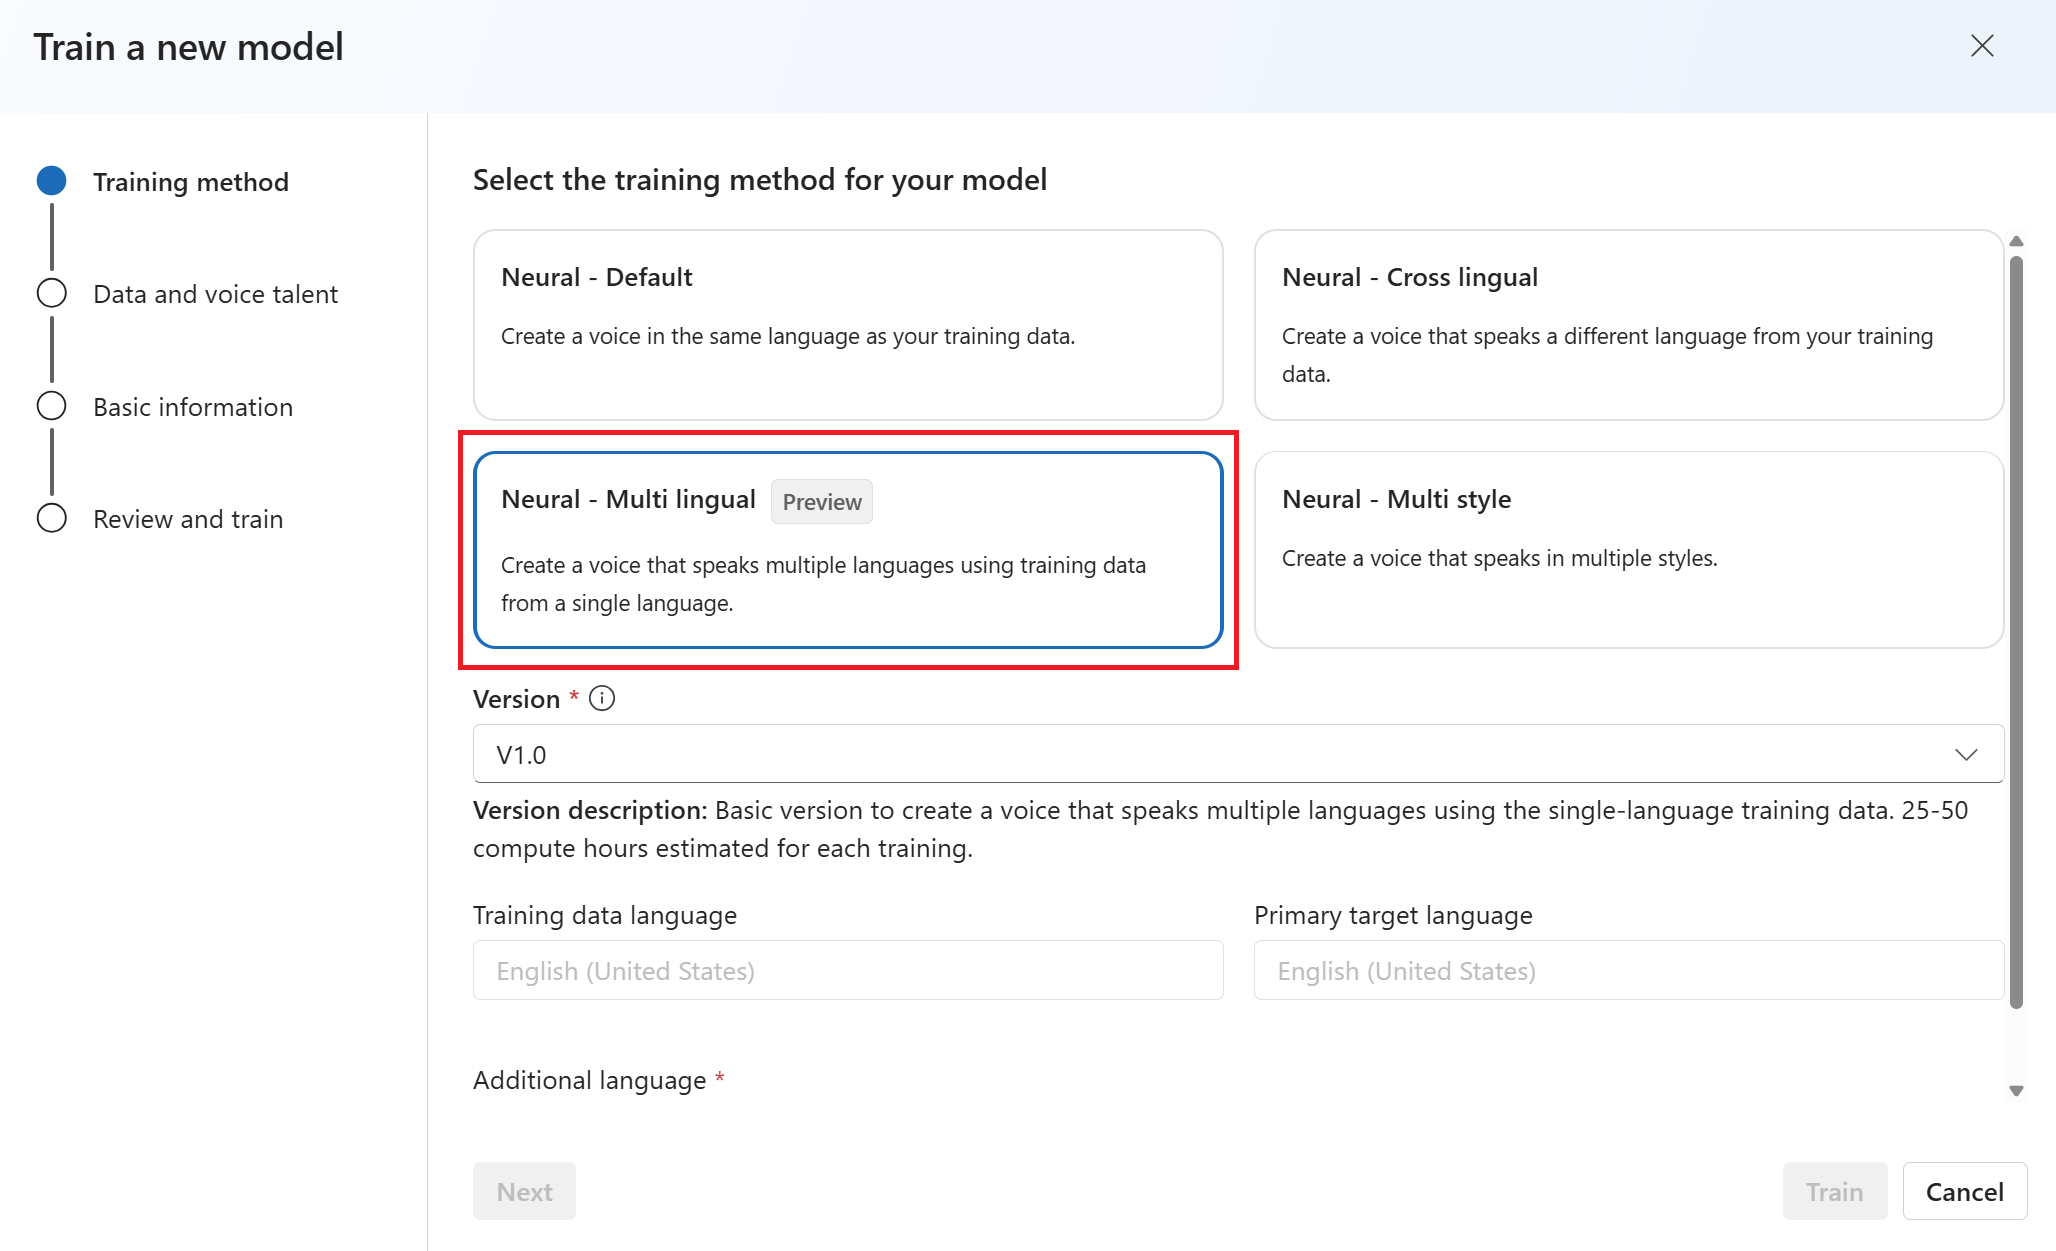Click the Version info icon
The width and height of the screenshot is (2056, 1251).
[602, 698]
